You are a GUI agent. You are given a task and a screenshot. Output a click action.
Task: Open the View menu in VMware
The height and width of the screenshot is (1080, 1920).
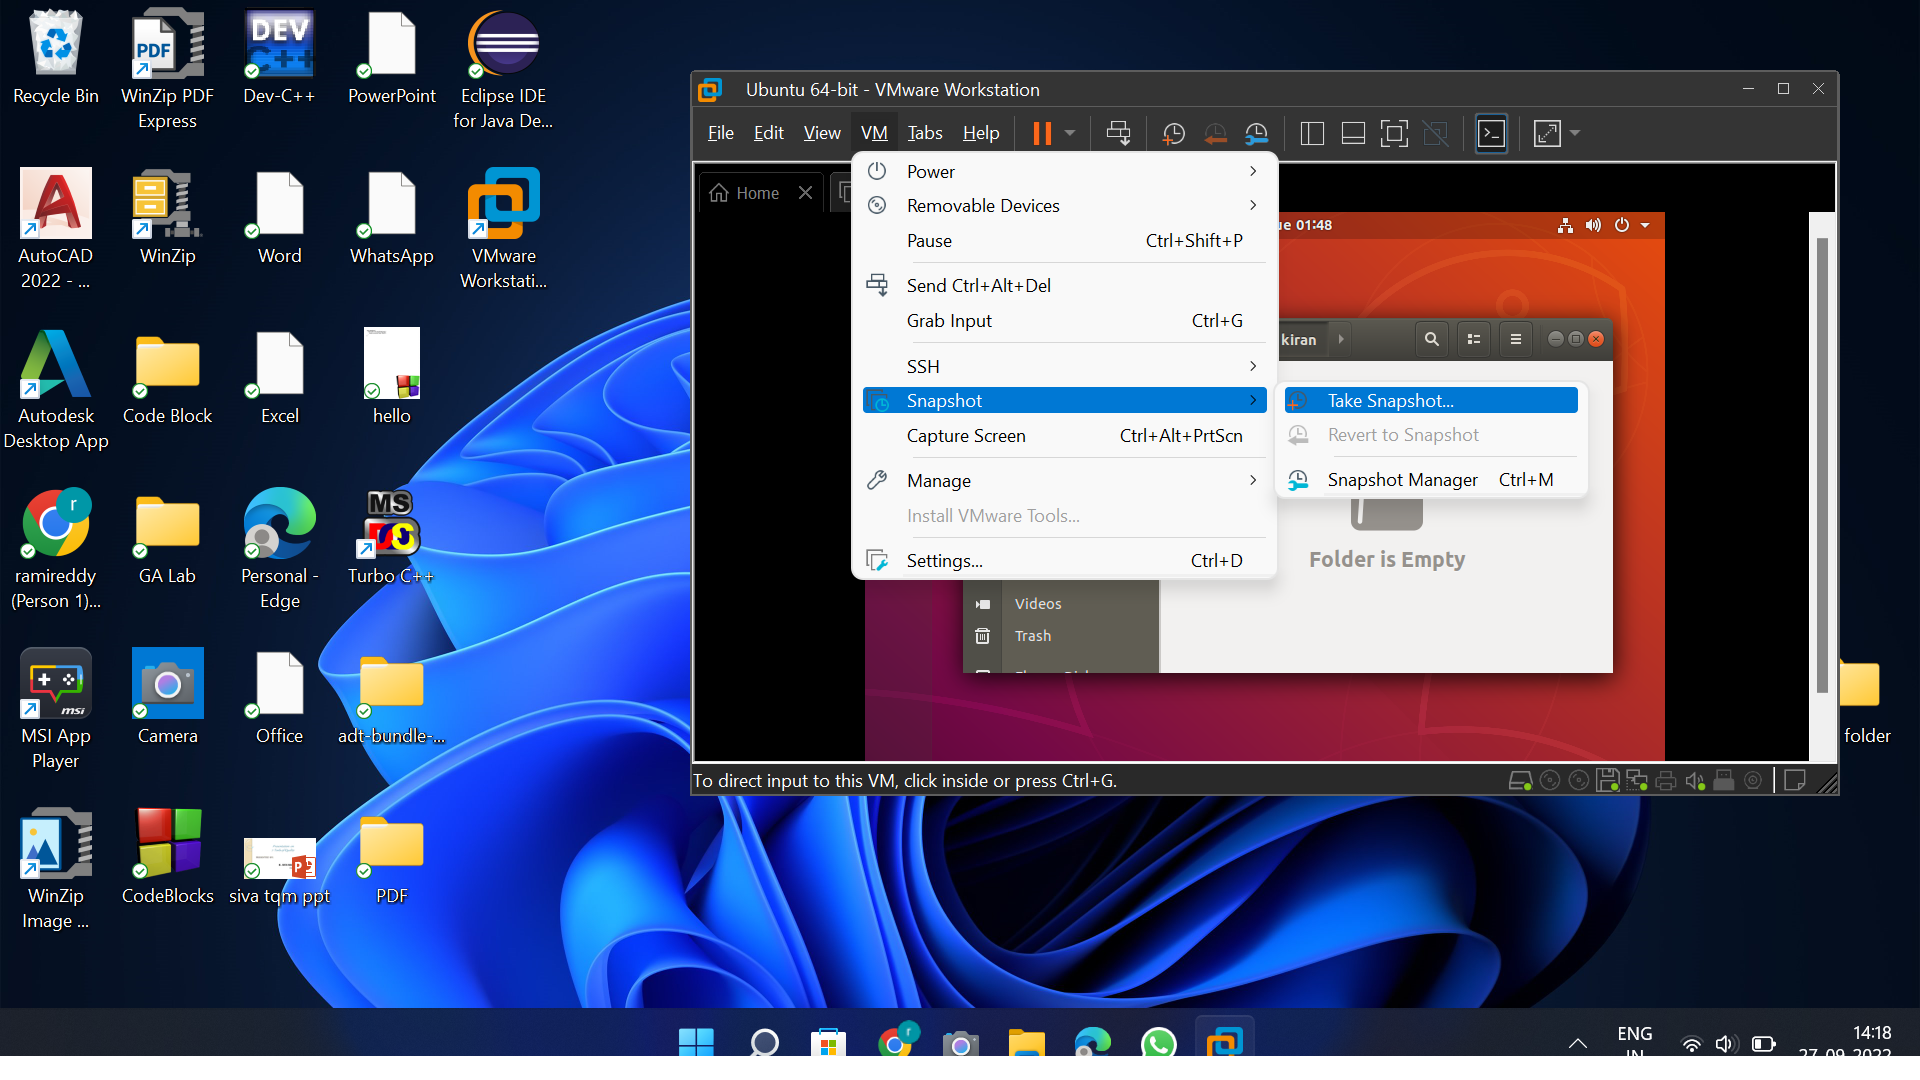[822, 133]
